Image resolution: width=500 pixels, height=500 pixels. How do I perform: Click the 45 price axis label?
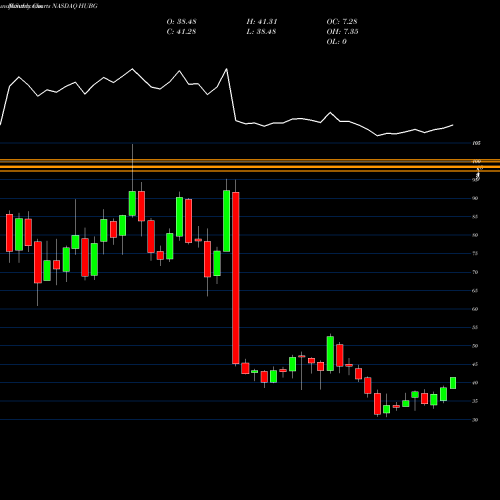tap(475, 364)
